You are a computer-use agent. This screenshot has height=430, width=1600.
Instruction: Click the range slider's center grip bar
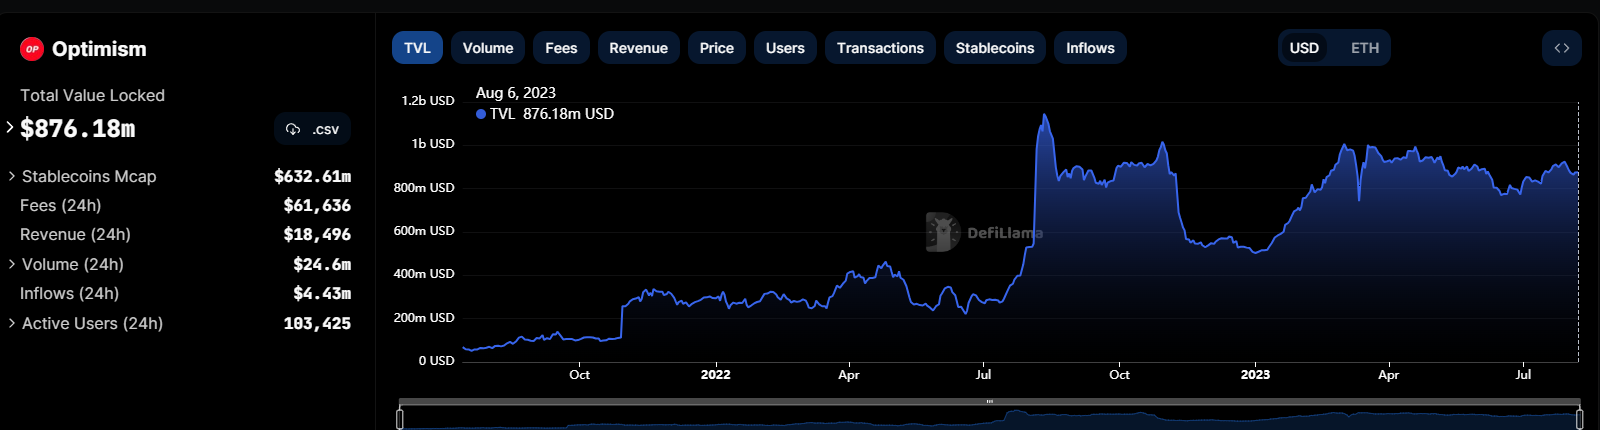point(990,402)
